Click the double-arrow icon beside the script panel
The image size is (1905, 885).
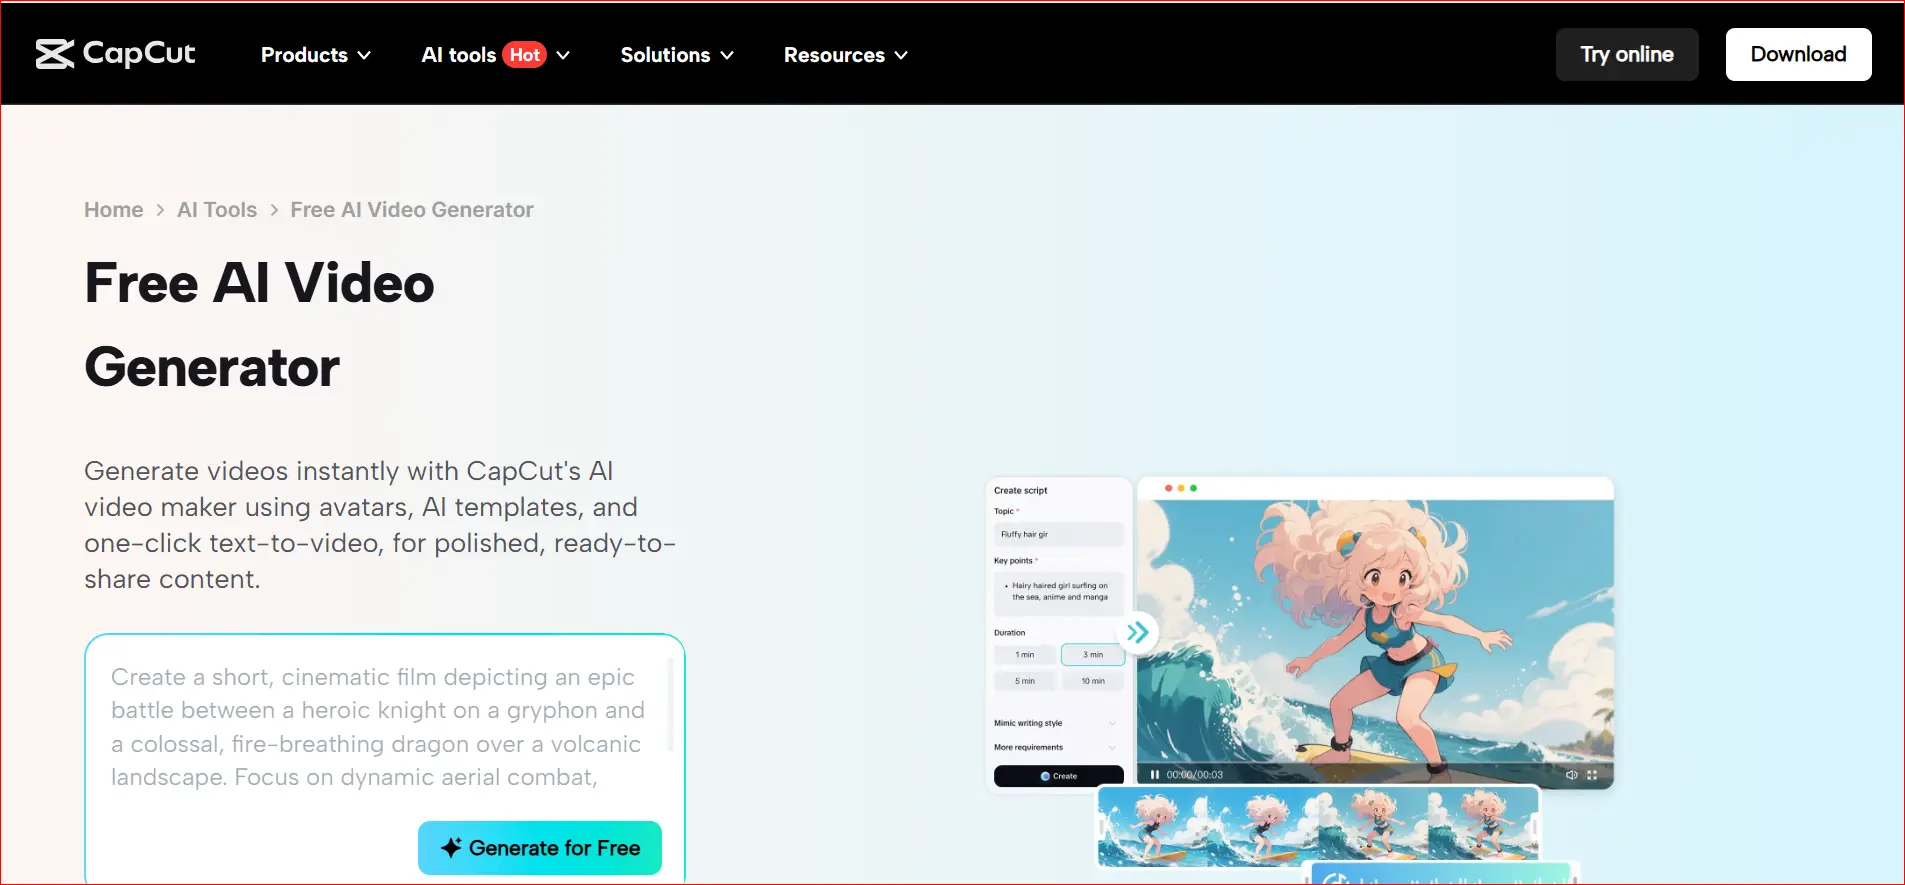click(1137, 632)
